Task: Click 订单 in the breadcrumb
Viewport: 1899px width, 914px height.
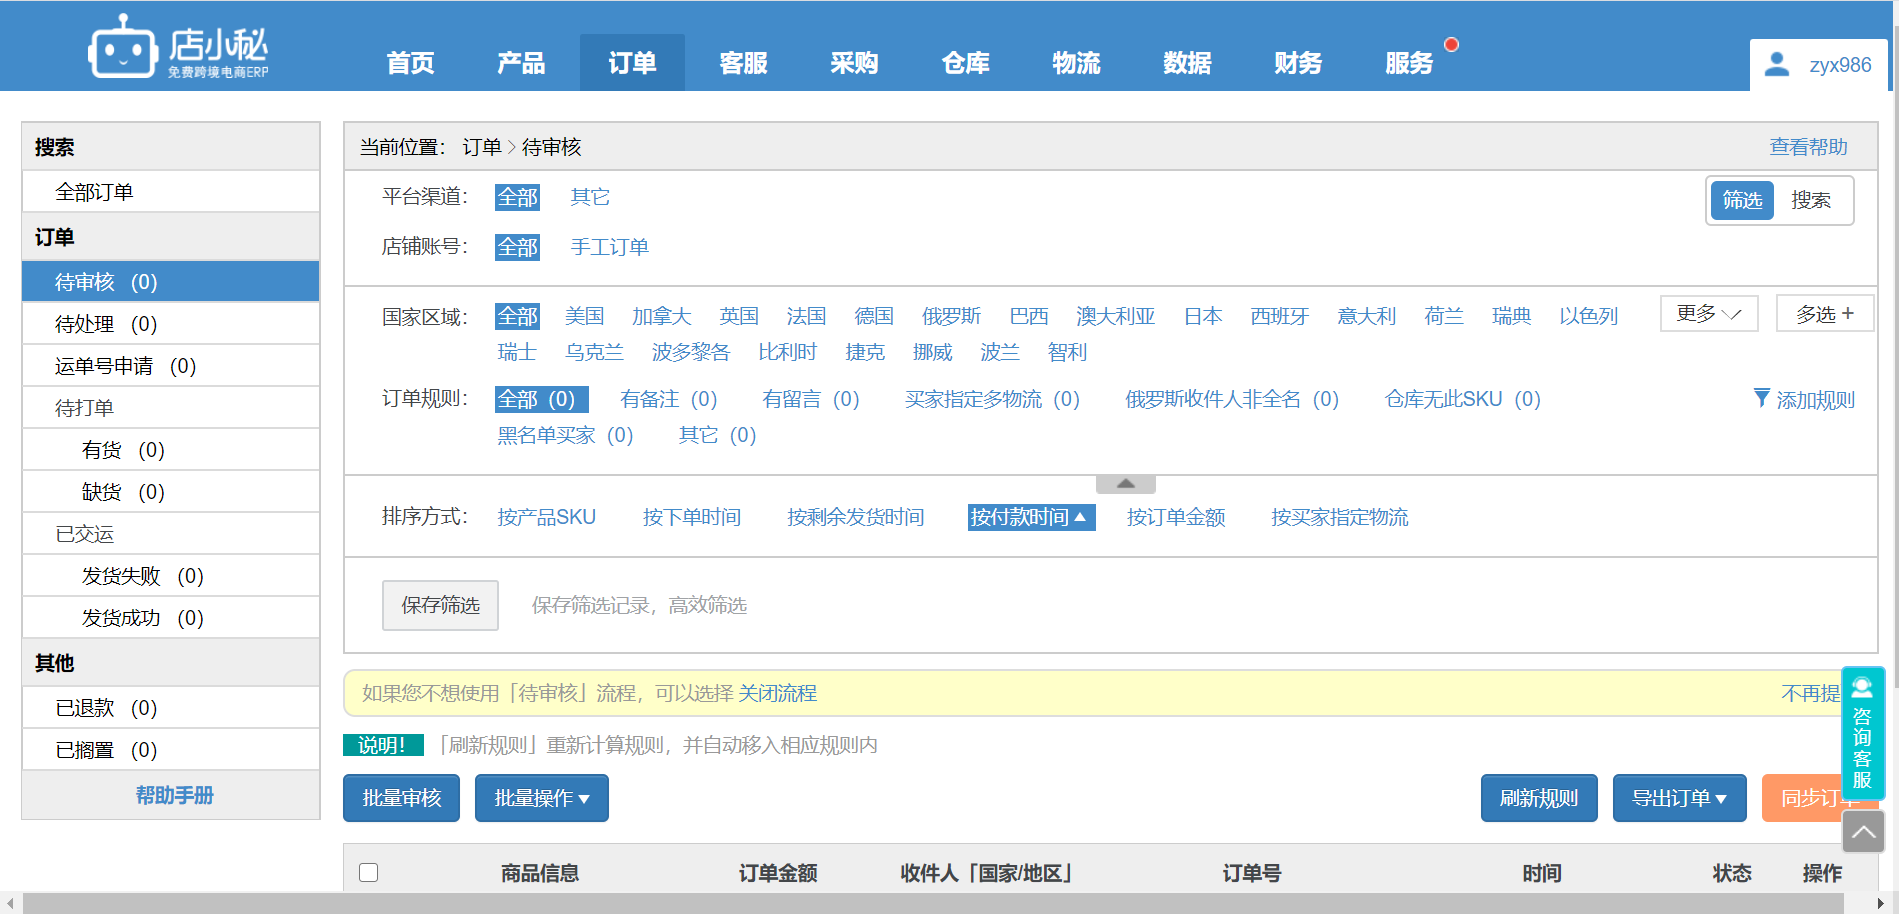Action: [x=482, y=147]
